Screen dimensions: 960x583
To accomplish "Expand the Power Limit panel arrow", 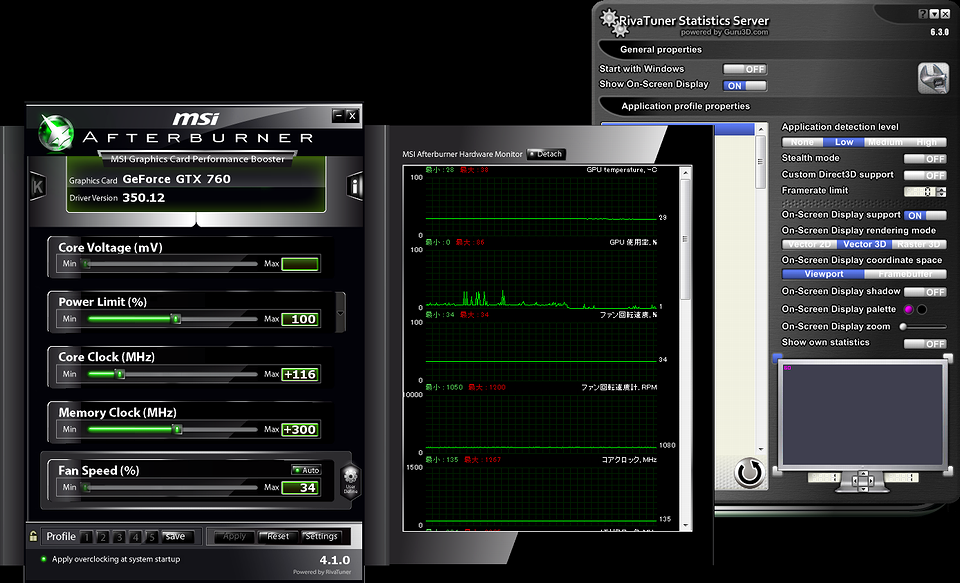I will coord(340,313).
